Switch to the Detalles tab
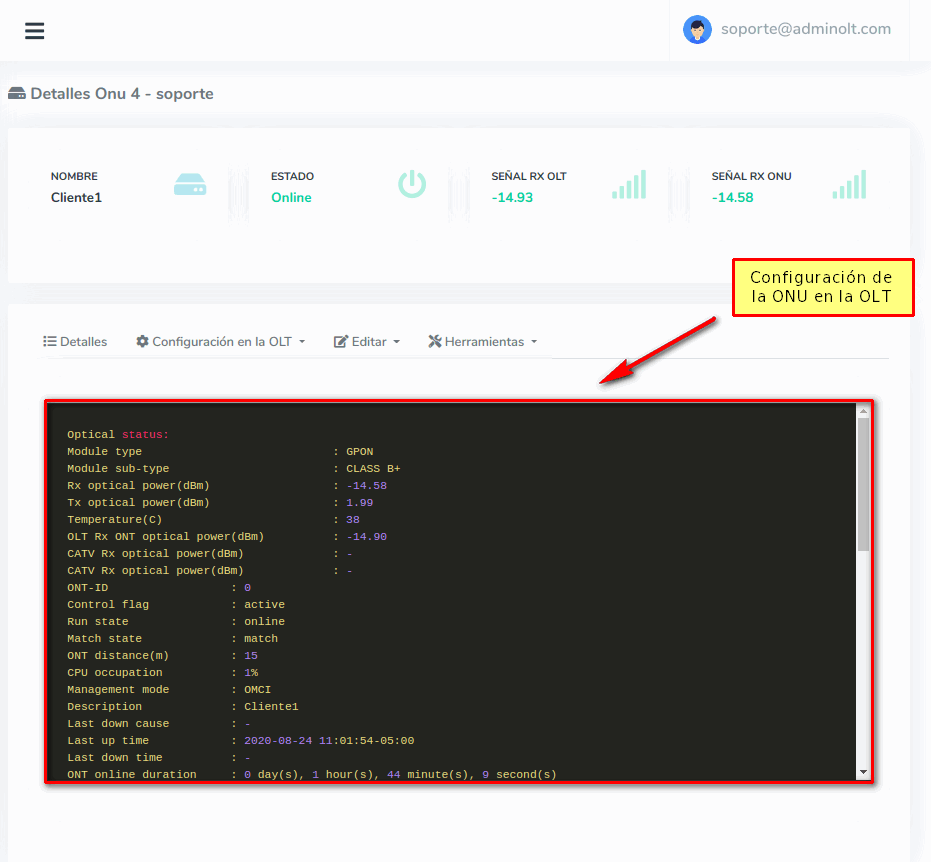 [75, 341]
